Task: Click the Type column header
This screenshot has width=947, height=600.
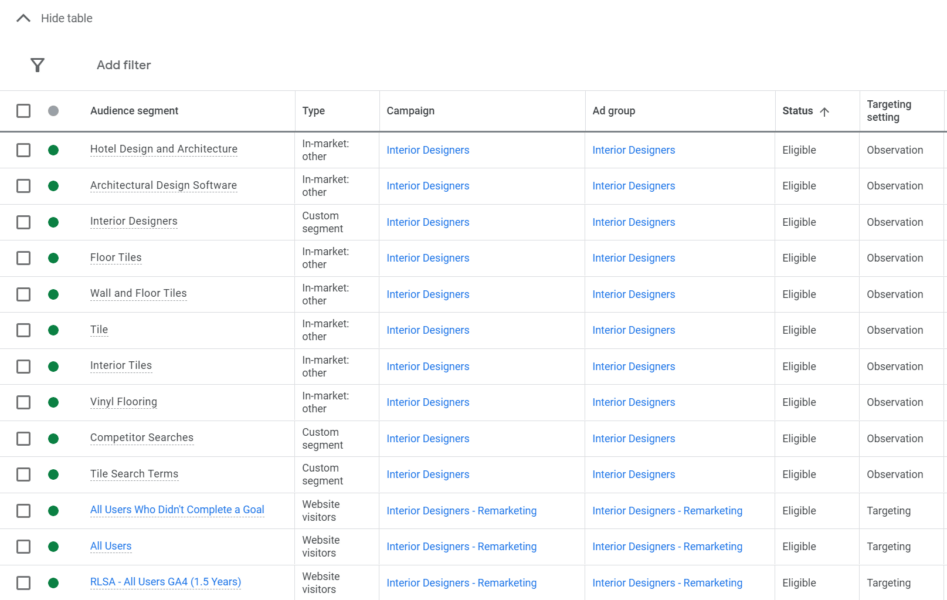Action: click(313, 110)
